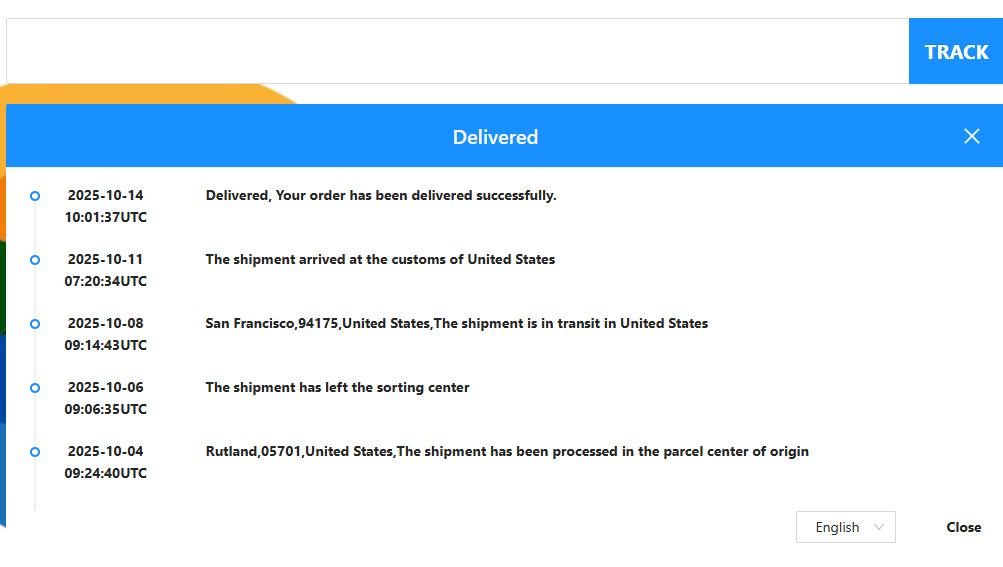Open the English language dropdown
This screenshot has height=567, width=1003.
click(845, 527)
